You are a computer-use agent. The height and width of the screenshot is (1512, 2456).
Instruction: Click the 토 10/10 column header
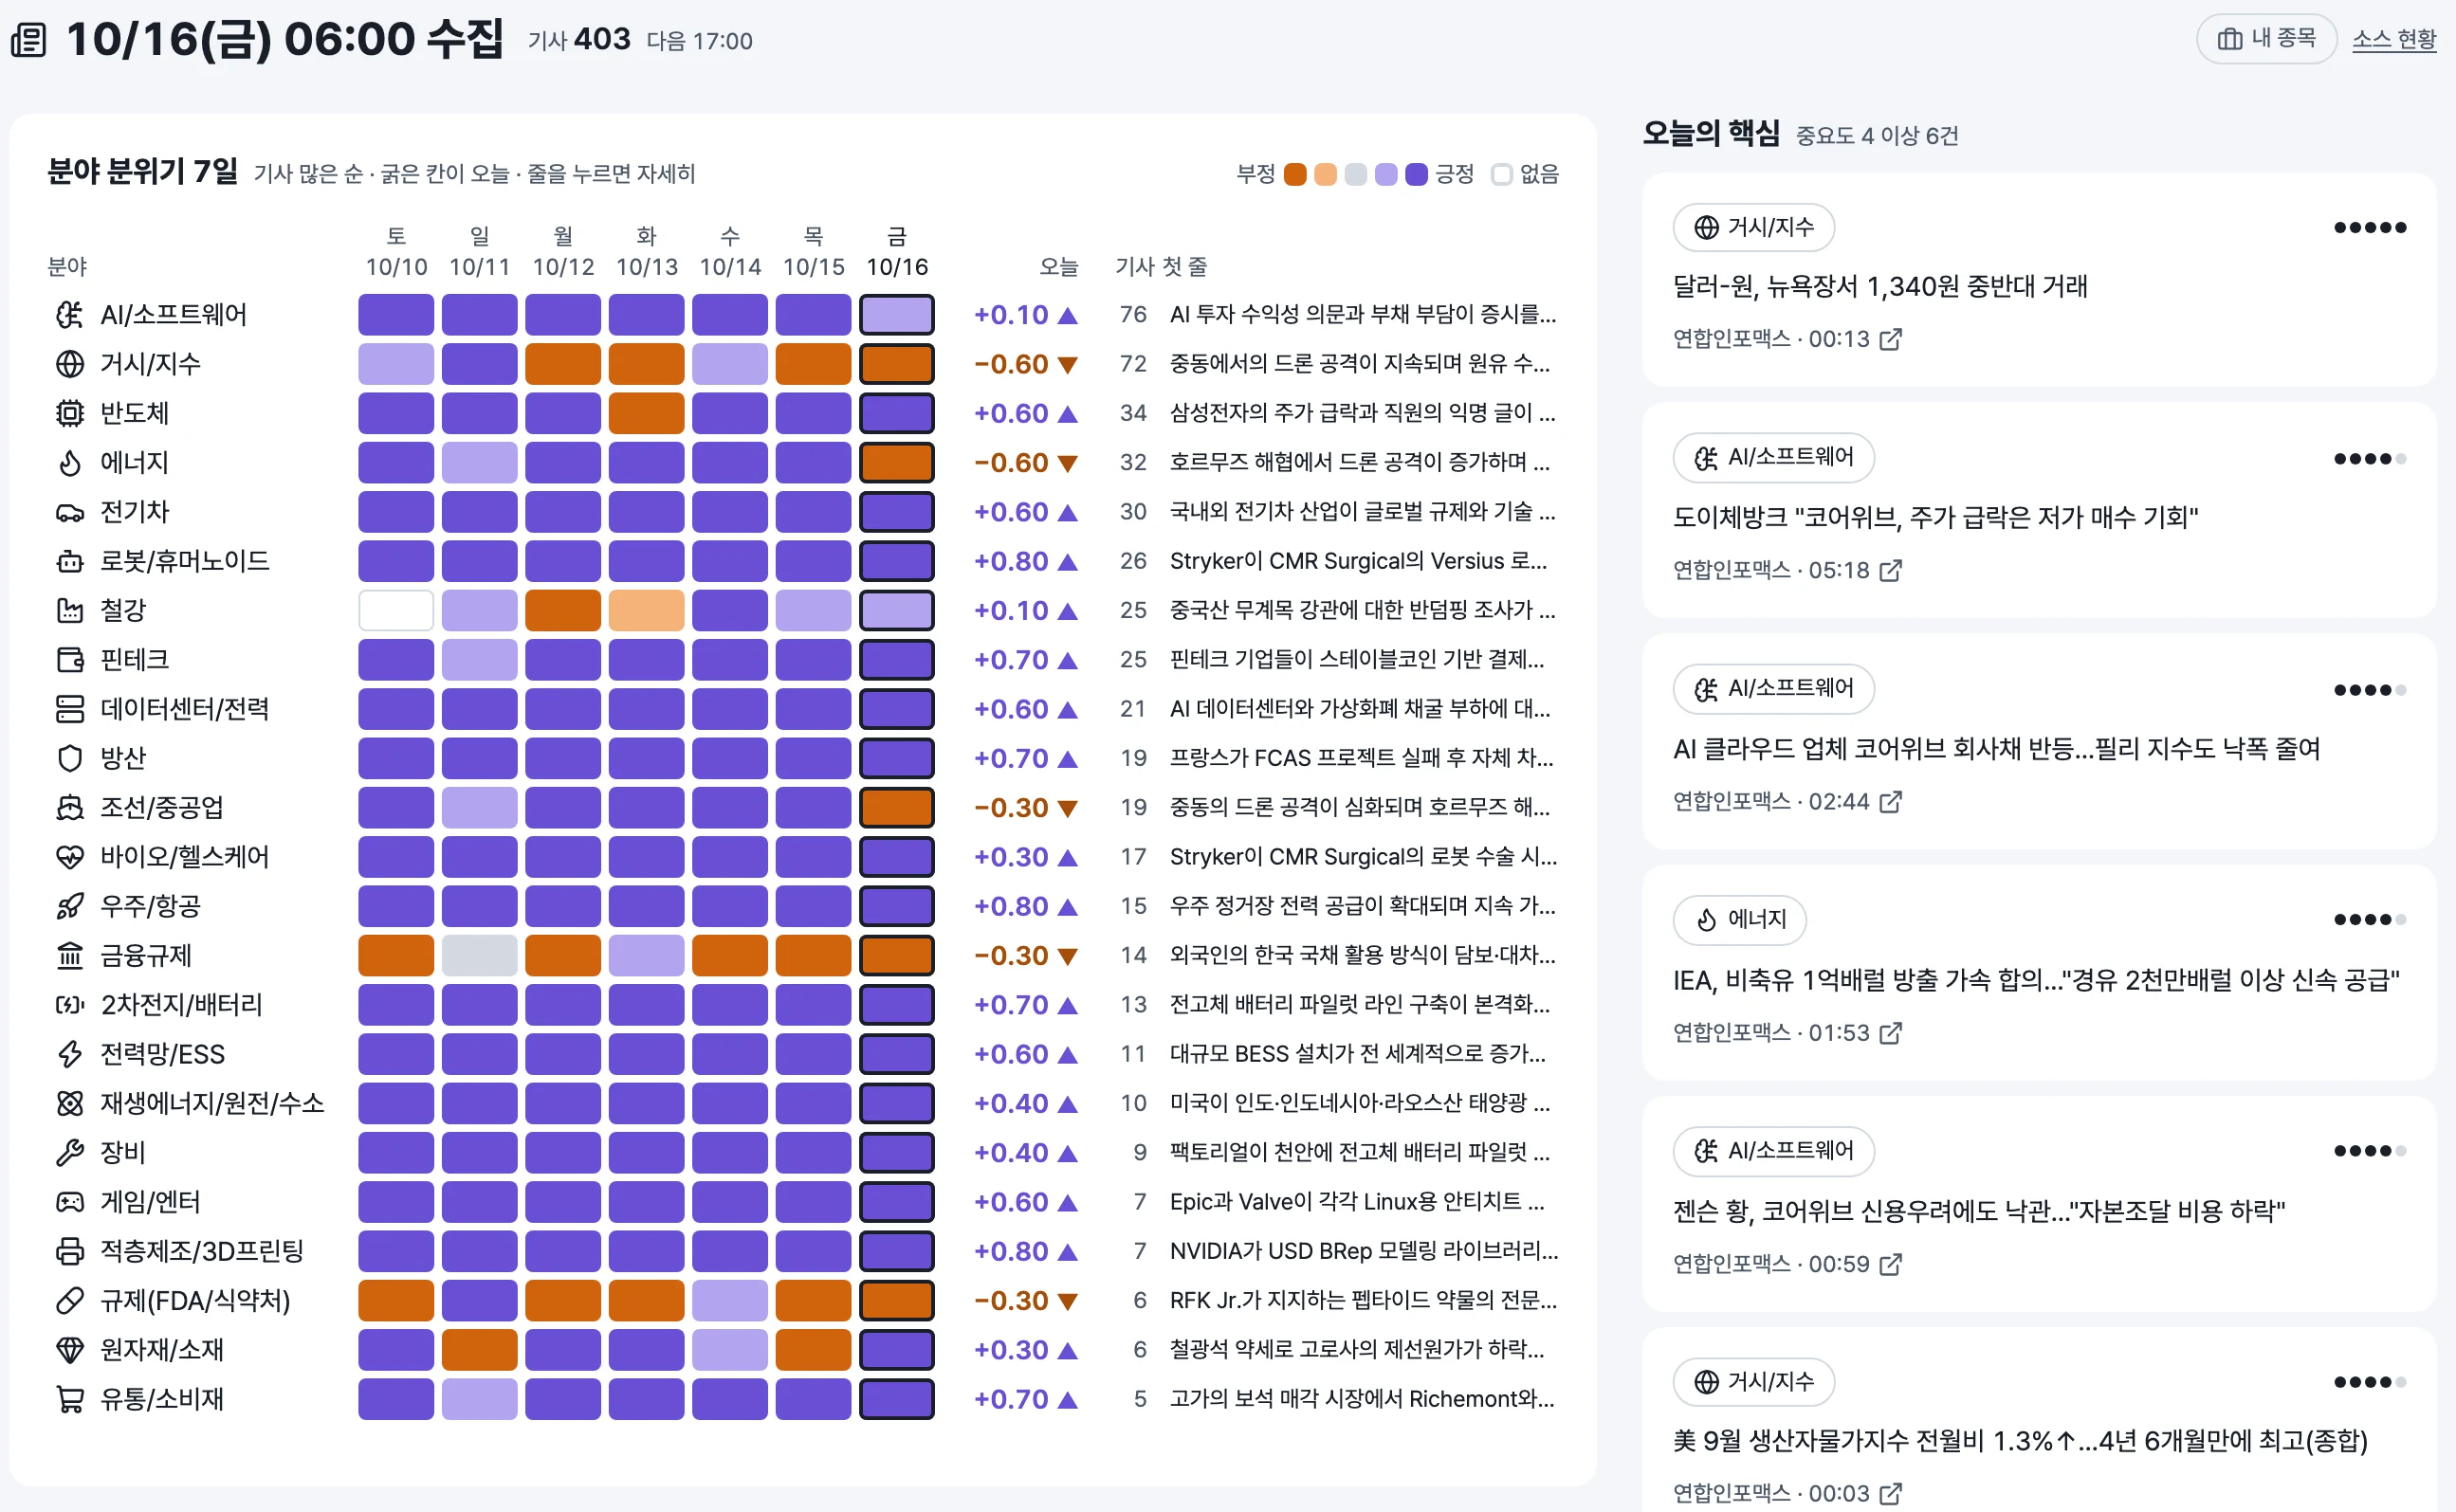[396, 252]
